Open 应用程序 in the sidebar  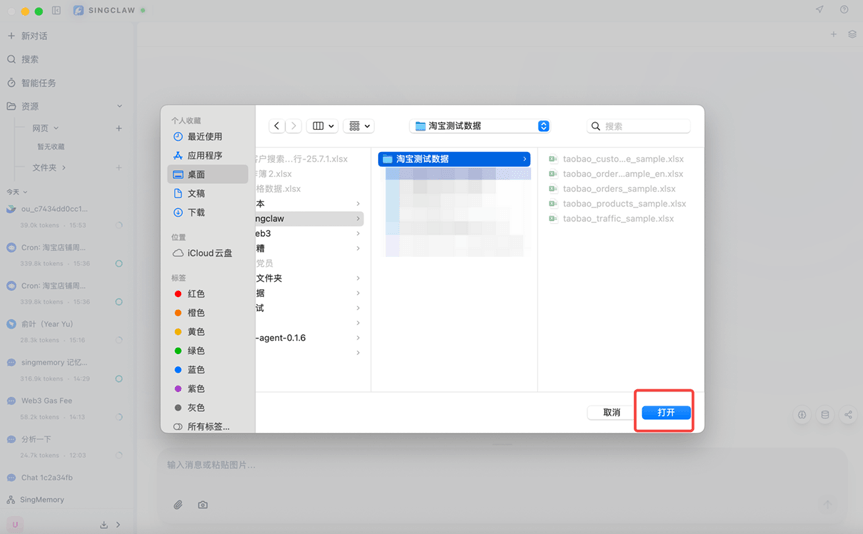(x=204, y=156)
